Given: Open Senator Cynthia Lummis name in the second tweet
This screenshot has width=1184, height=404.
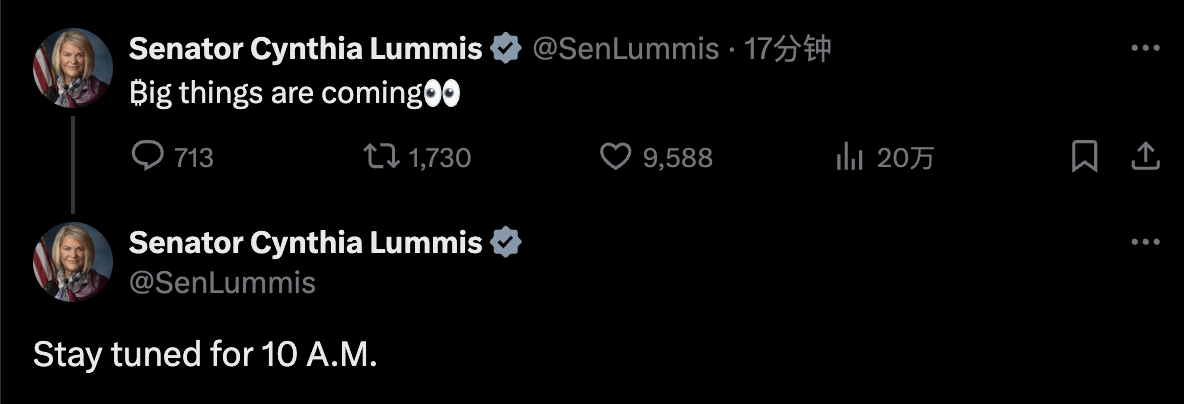Looking at the screenshot, I should 306,242.
